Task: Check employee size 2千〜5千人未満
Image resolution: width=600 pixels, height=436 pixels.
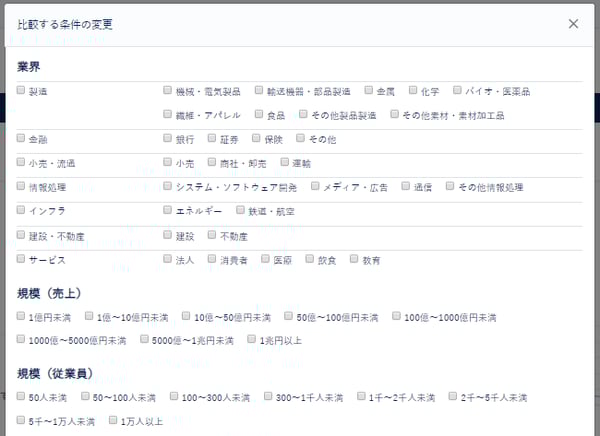Action: coord(453,396)
